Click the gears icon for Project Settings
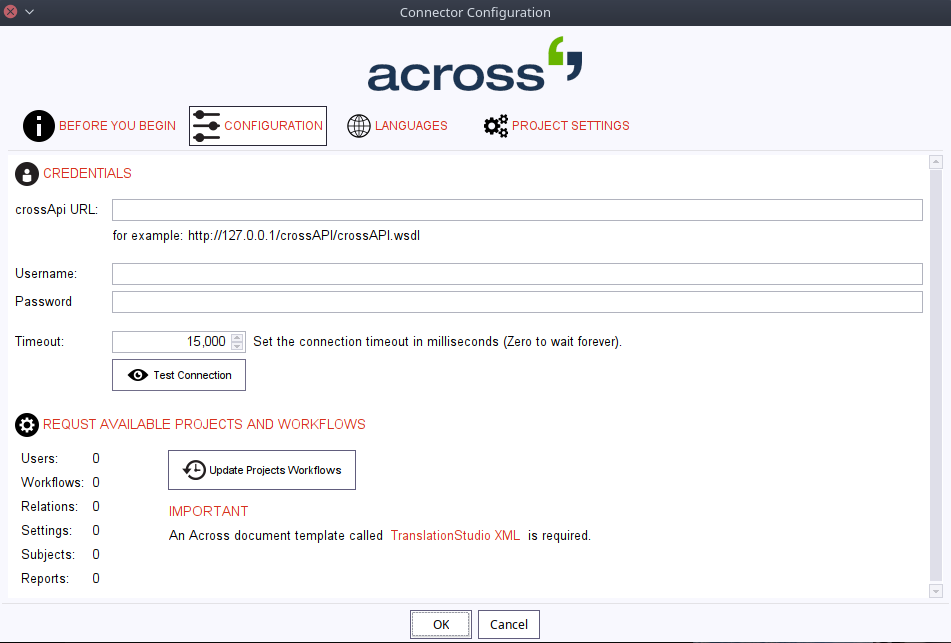 [x=496, y=126]
